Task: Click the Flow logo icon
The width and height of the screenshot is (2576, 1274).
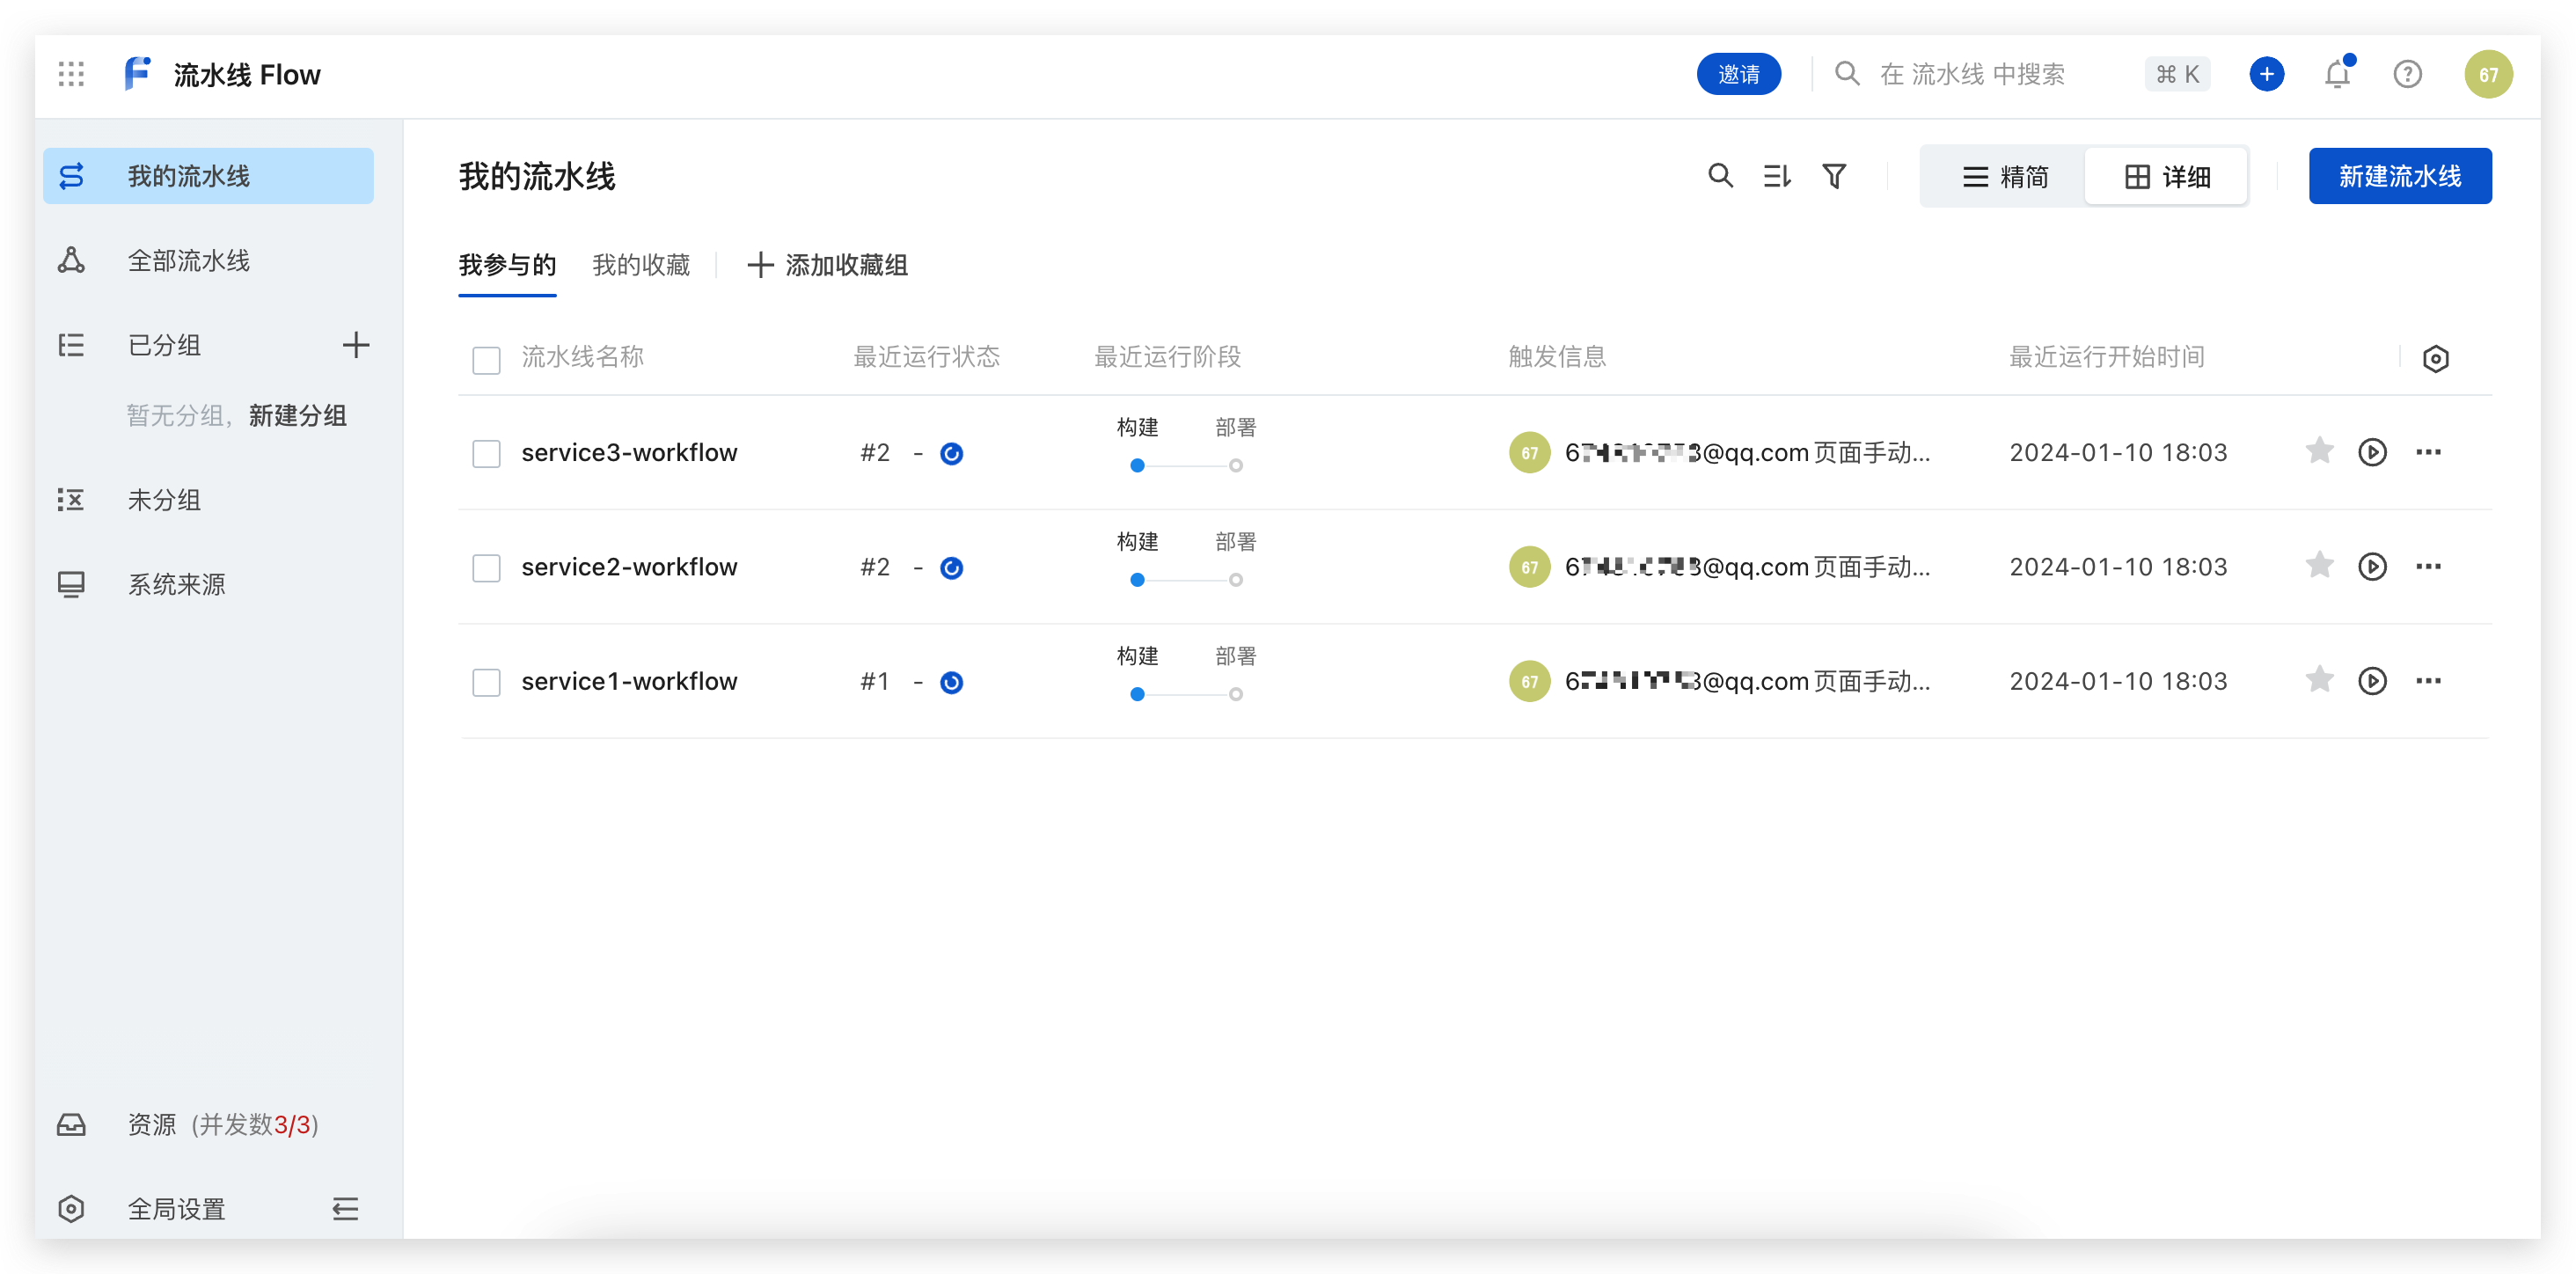Action: point(137,74)
